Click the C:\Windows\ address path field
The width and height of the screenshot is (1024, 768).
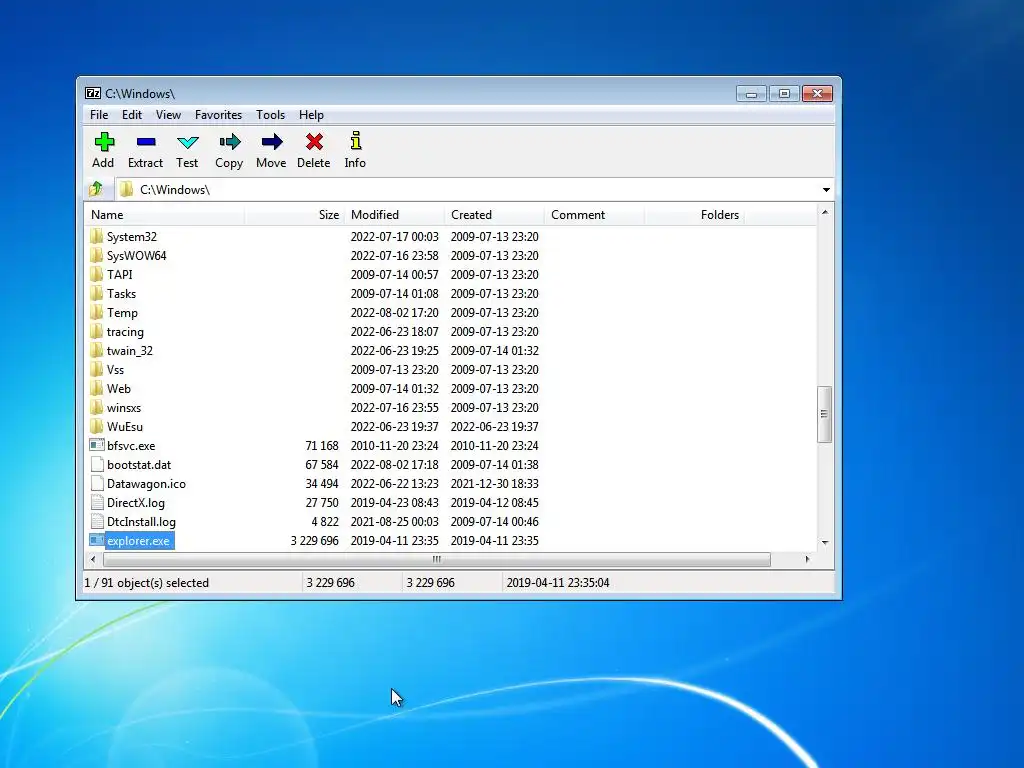[468, 189]
